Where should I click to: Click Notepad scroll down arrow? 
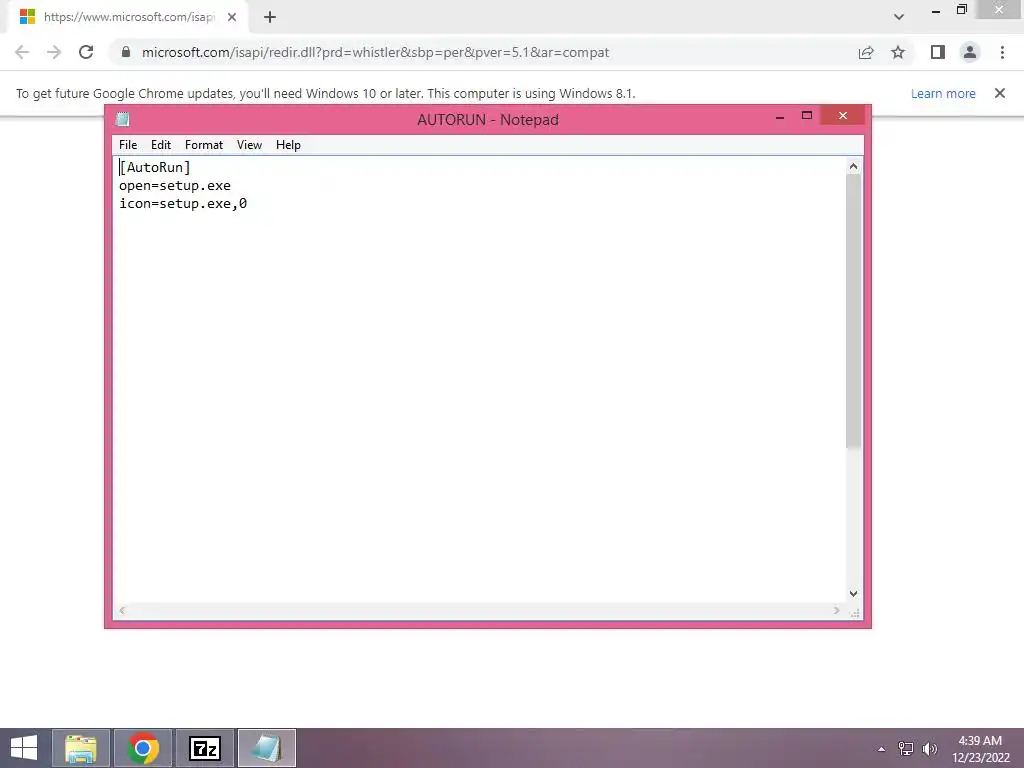[854, 594]
